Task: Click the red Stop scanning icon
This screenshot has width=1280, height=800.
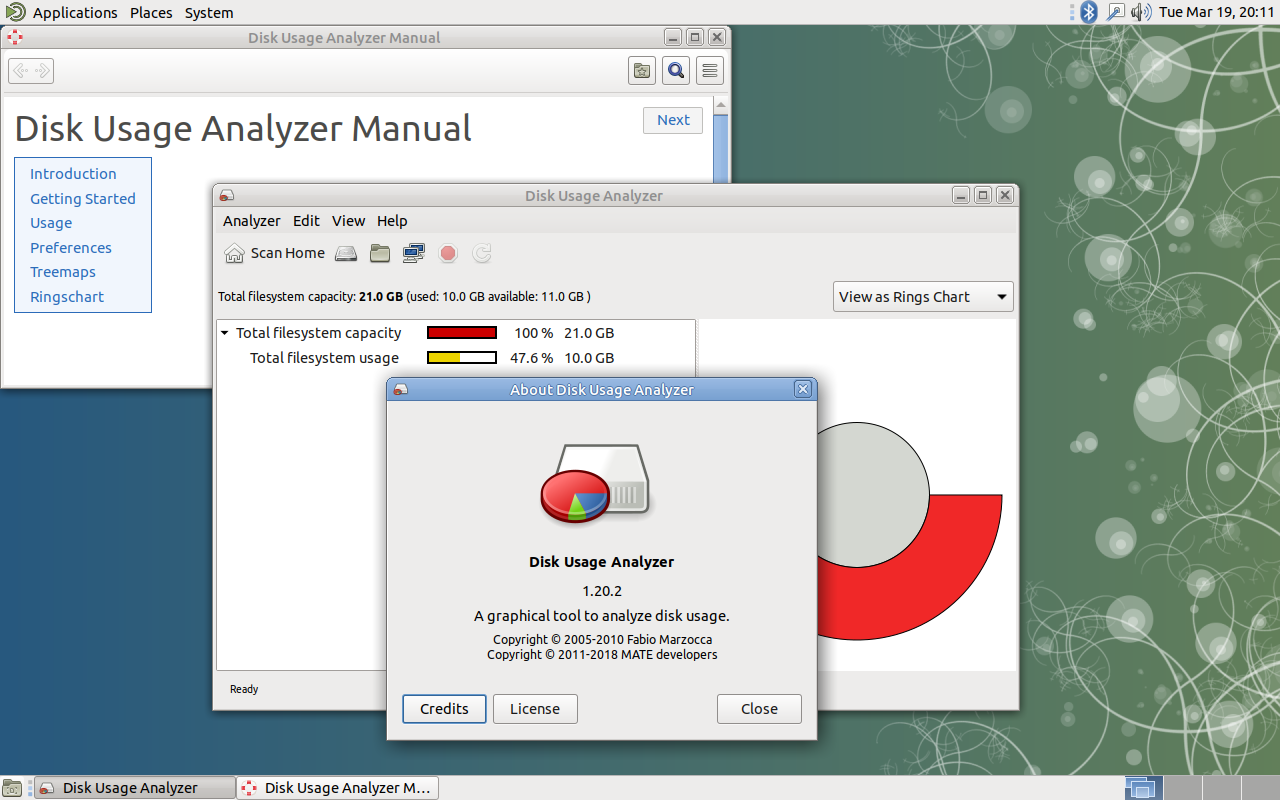Action: pyautogui.click(x=448, y=253)
